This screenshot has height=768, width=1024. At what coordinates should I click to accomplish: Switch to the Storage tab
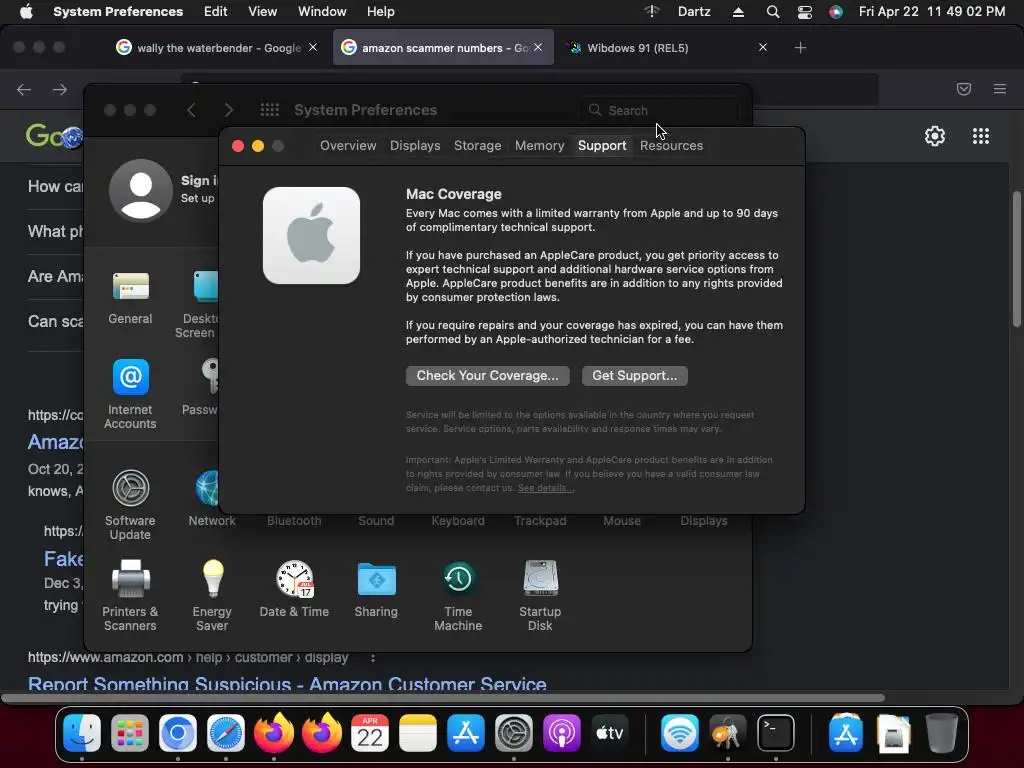tap(477, 146)
